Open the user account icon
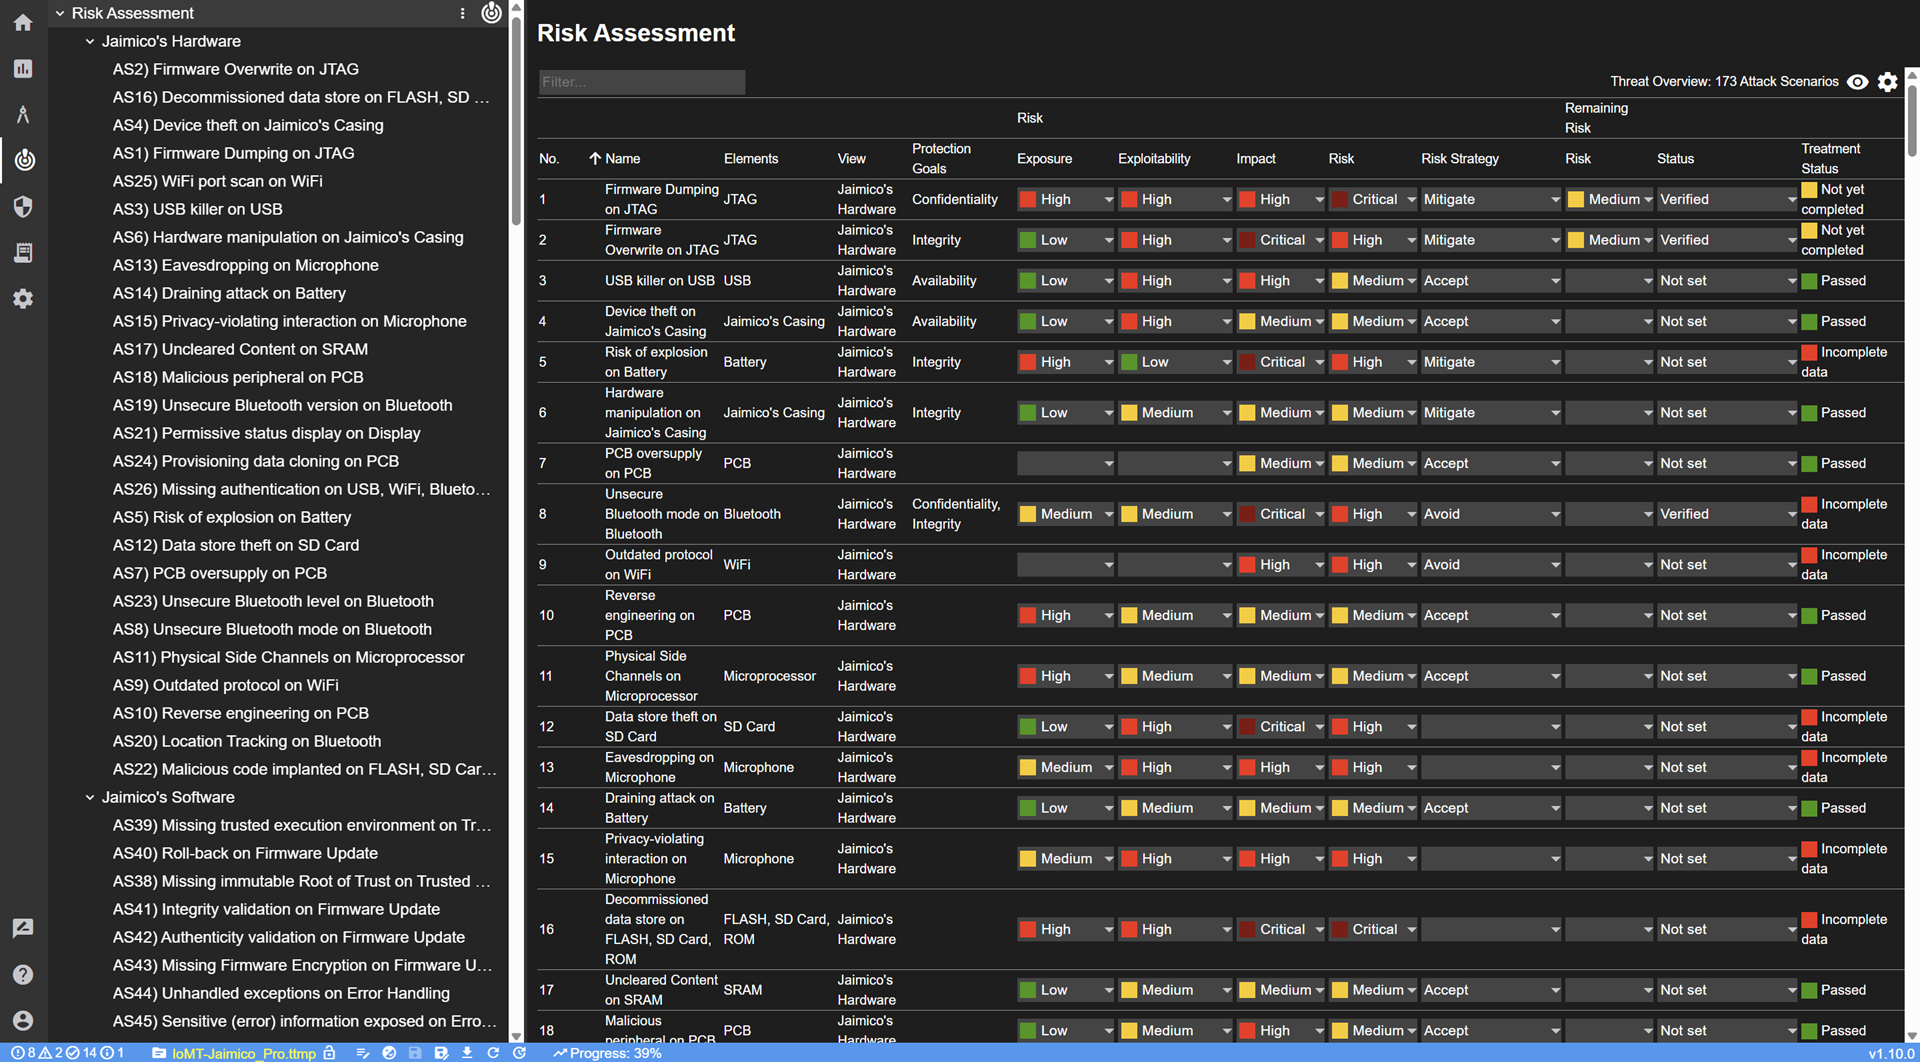This screenshot has width=1920, height=1062. point(23,1020)
